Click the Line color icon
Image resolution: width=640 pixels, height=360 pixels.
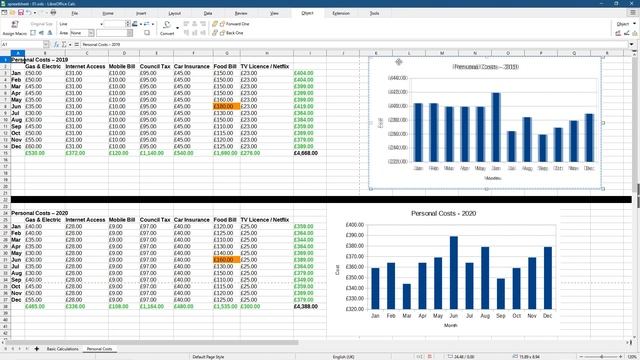click(135, 24)
